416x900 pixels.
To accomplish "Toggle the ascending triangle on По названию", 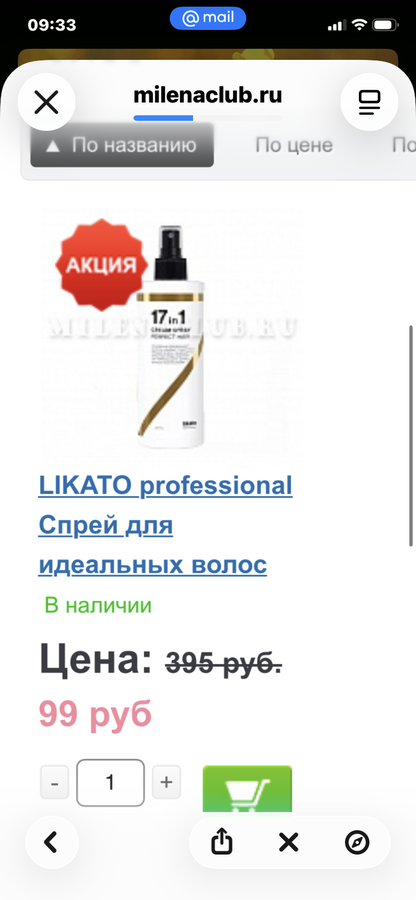I will 53,146.
